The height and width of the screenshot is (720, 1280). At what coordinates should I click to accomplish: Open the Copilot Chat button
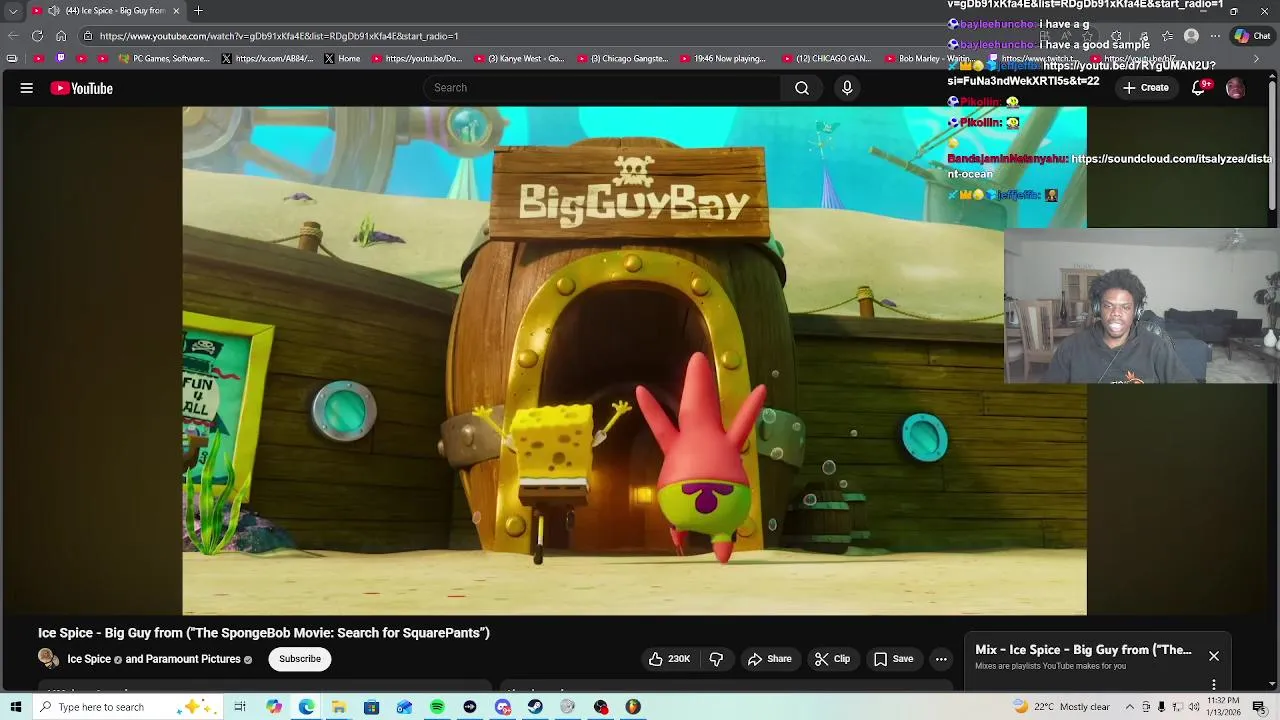[x=1253, y=36]
